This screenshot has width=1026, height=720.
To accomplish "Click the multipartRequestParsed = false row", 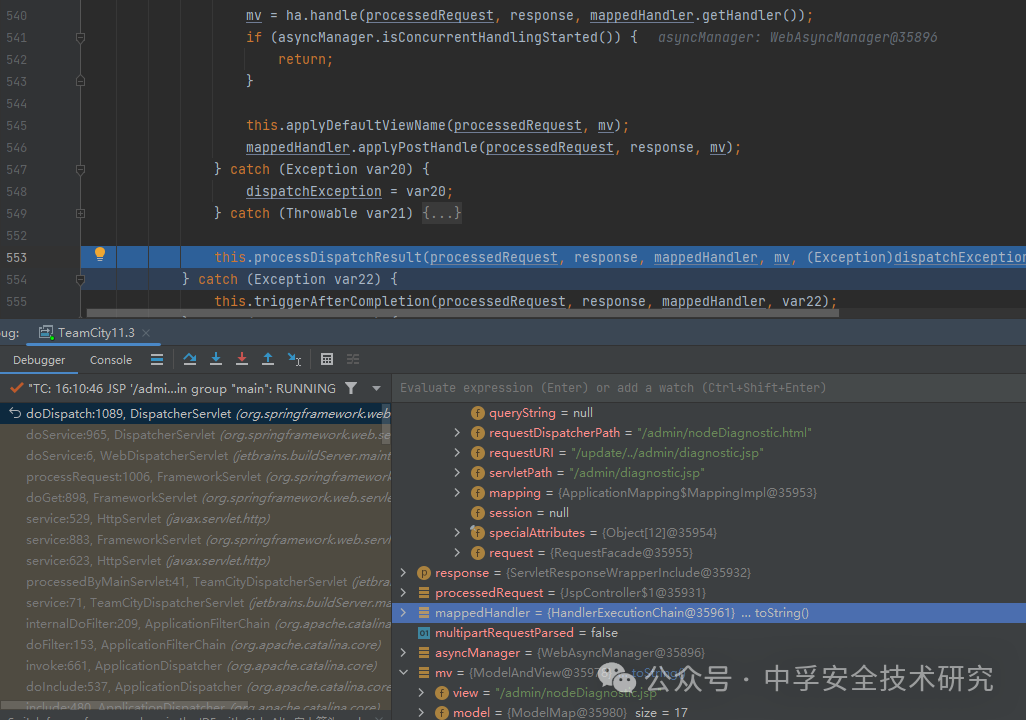I will pos(709,633).
